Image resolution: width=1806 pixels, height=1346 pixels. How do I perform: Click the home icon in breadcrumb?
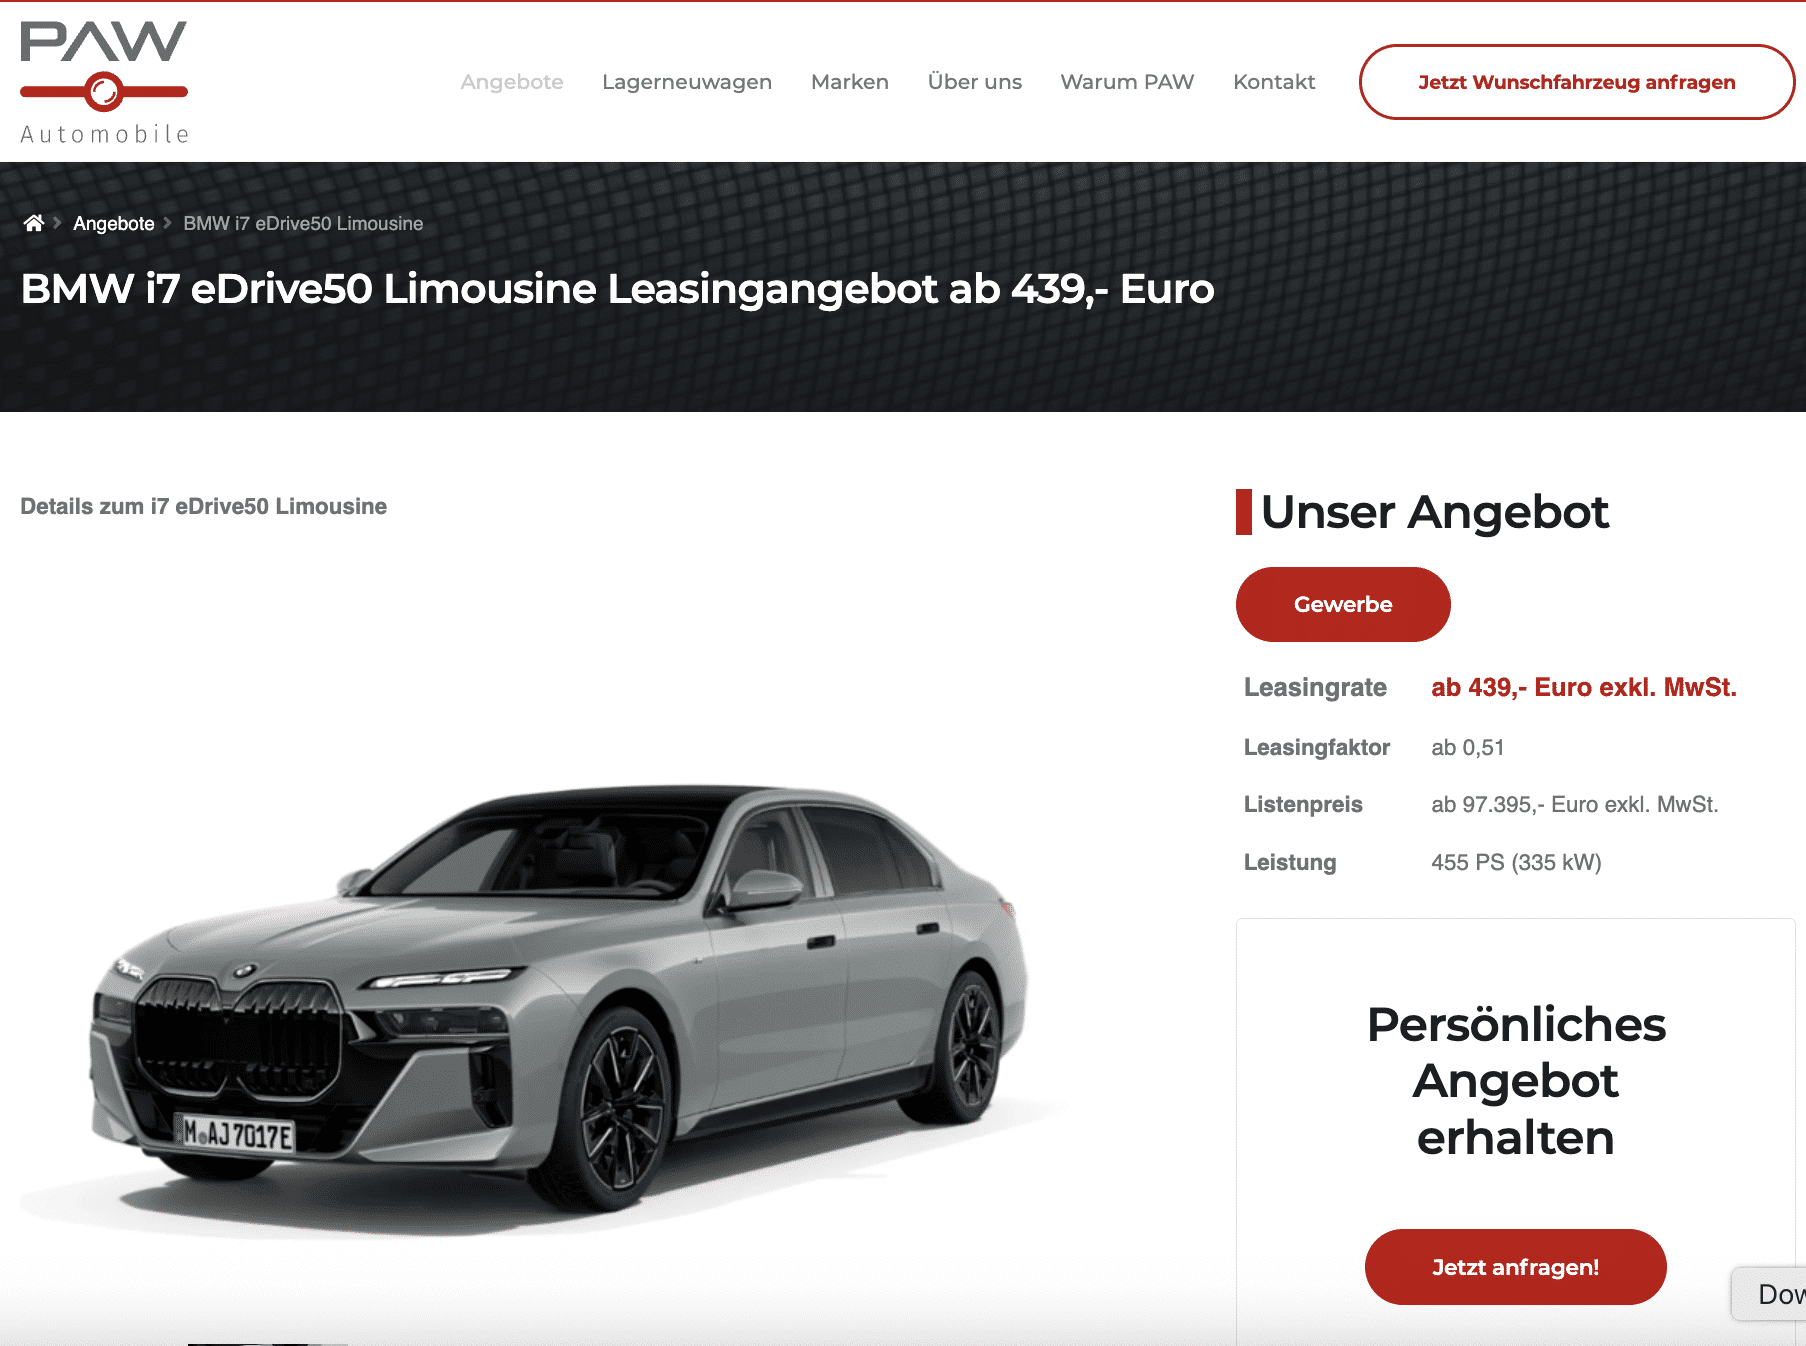[34, 223]
